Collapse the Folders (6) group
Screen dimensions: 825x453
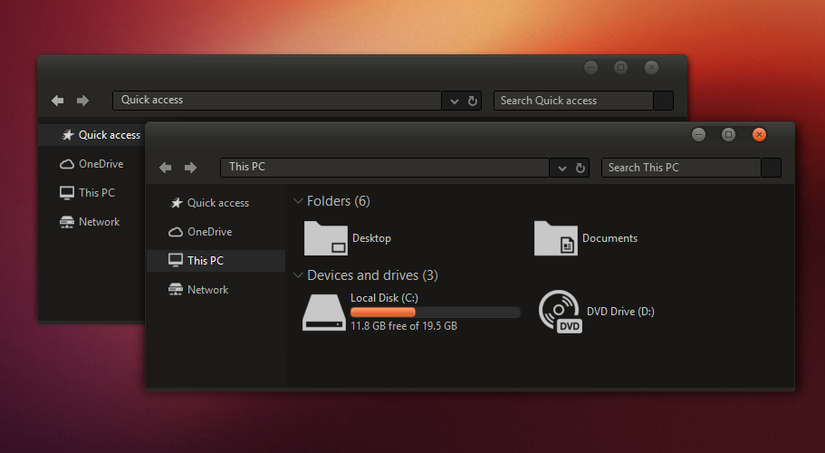coord(298,200)
